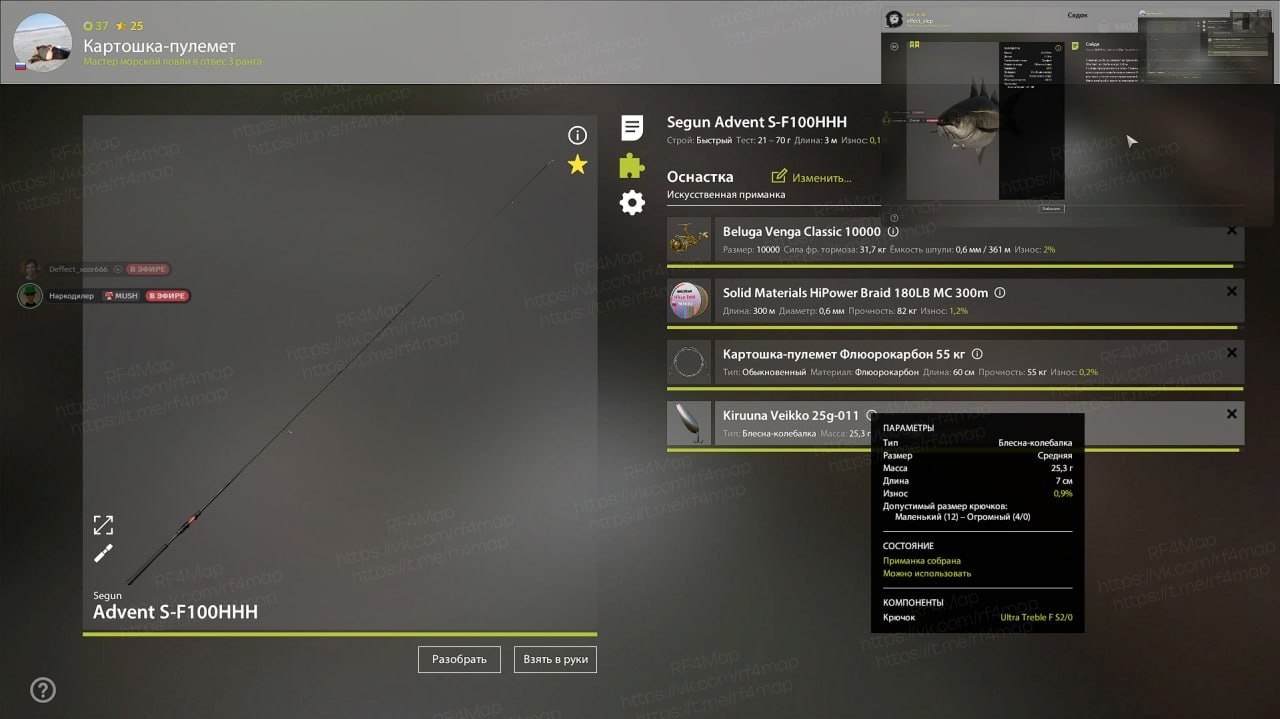
Task: Remove the Флюорокарбон 55 кг leader
Action: tap(1232, 353)
